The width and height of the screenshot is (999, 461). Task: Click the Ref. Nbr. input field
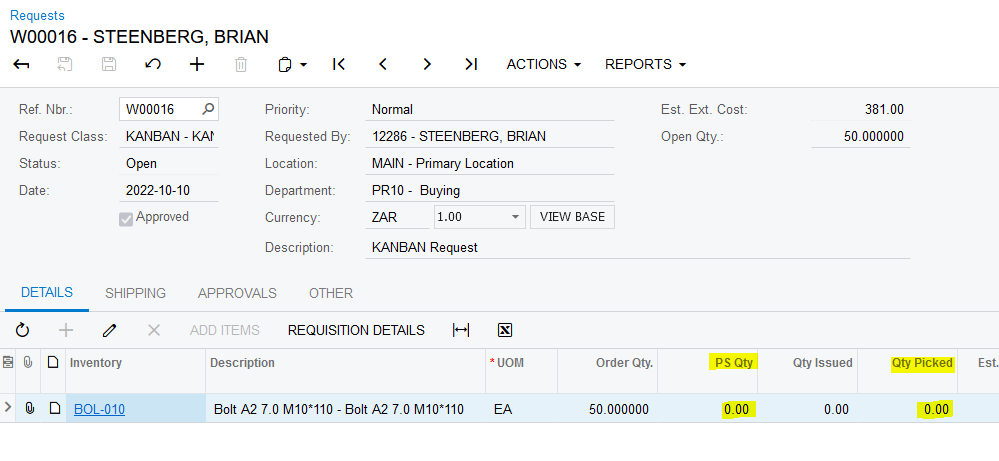(160, 110)
